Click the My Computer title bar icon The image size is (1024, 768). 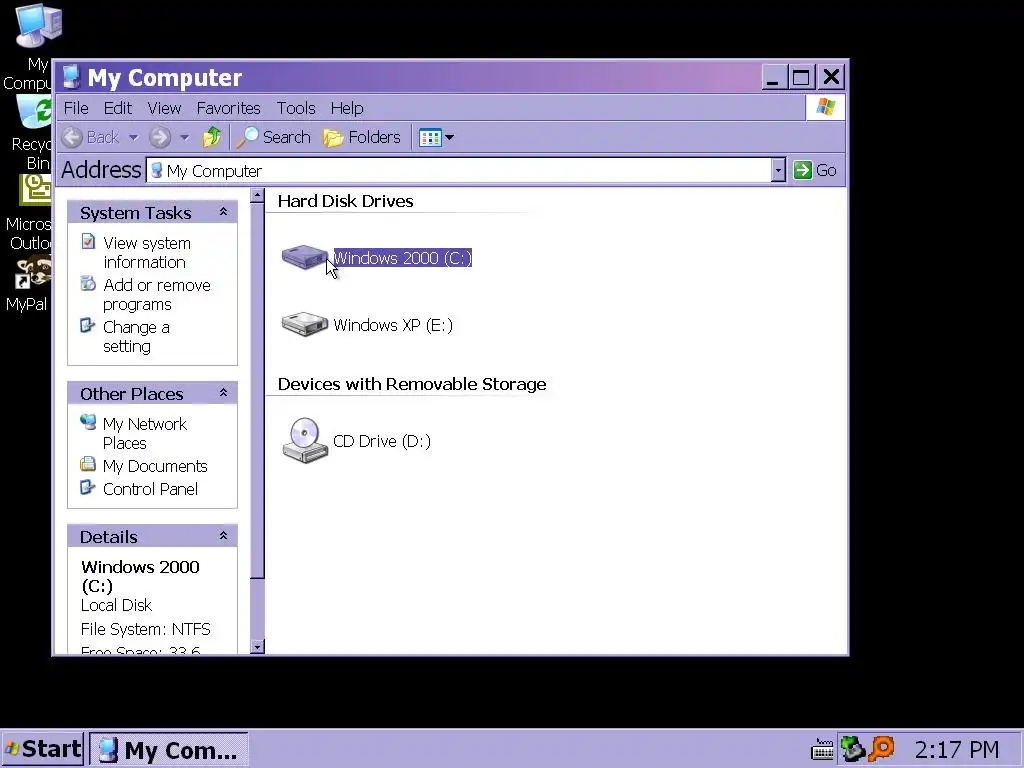coord(72,77)
